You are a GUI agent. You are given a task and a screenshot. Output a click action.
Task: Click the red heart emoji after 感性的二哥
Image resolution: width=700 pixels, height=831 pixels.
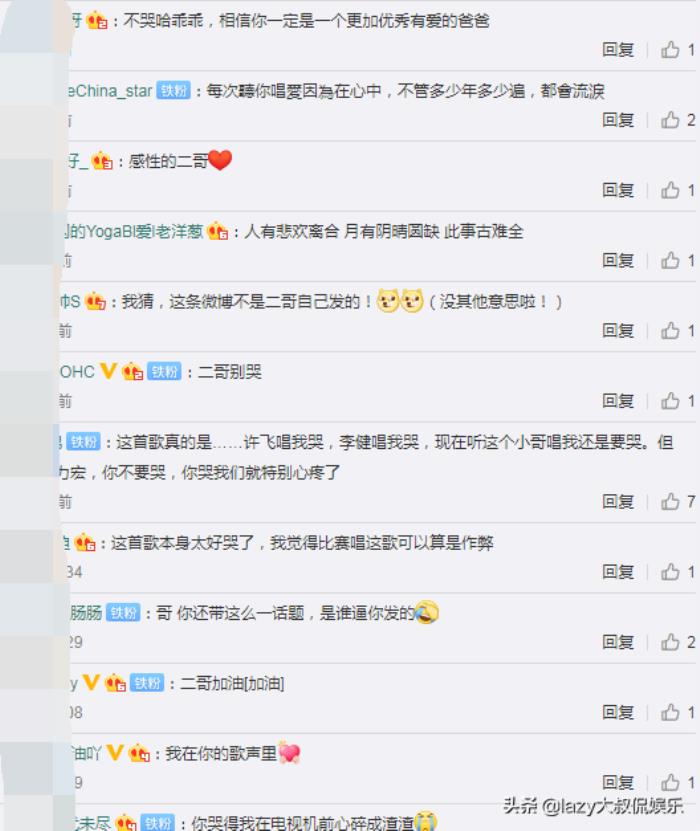(x=220, y=160)
